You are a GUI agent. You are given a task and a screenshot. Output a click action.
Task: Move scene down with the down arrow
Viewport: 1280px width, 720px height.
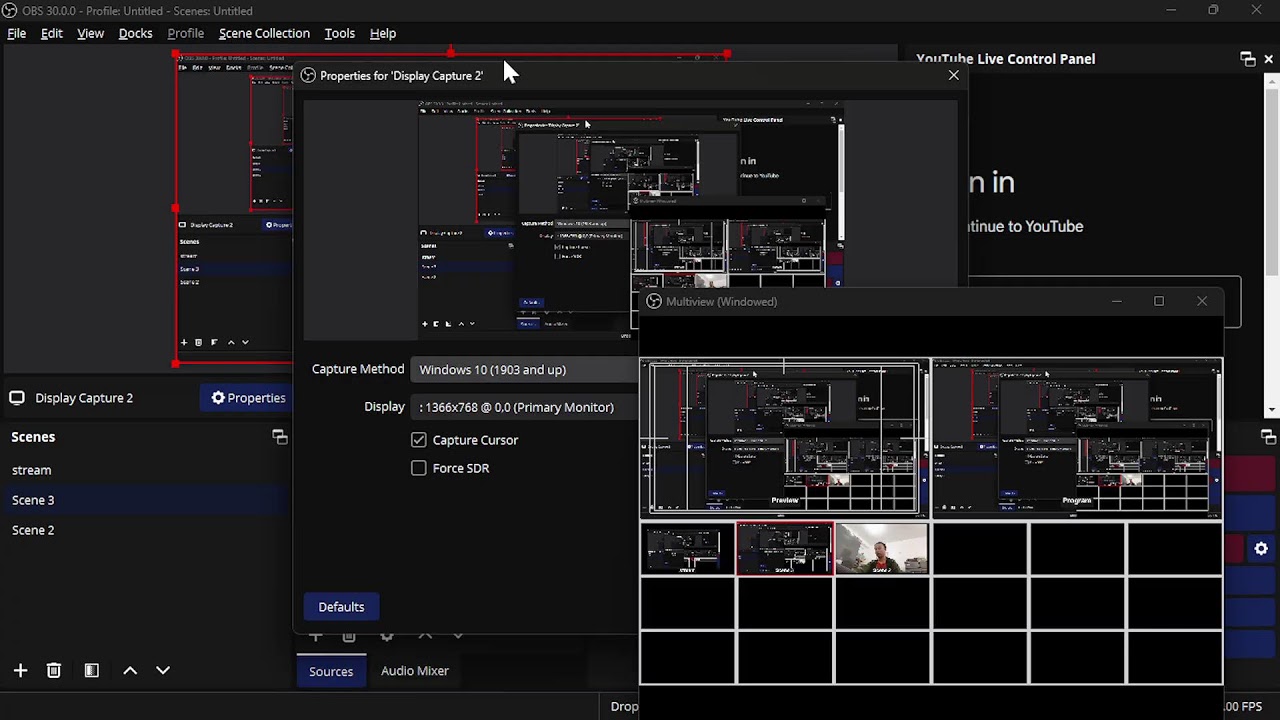pyautogui.click(x=163, y=671)
